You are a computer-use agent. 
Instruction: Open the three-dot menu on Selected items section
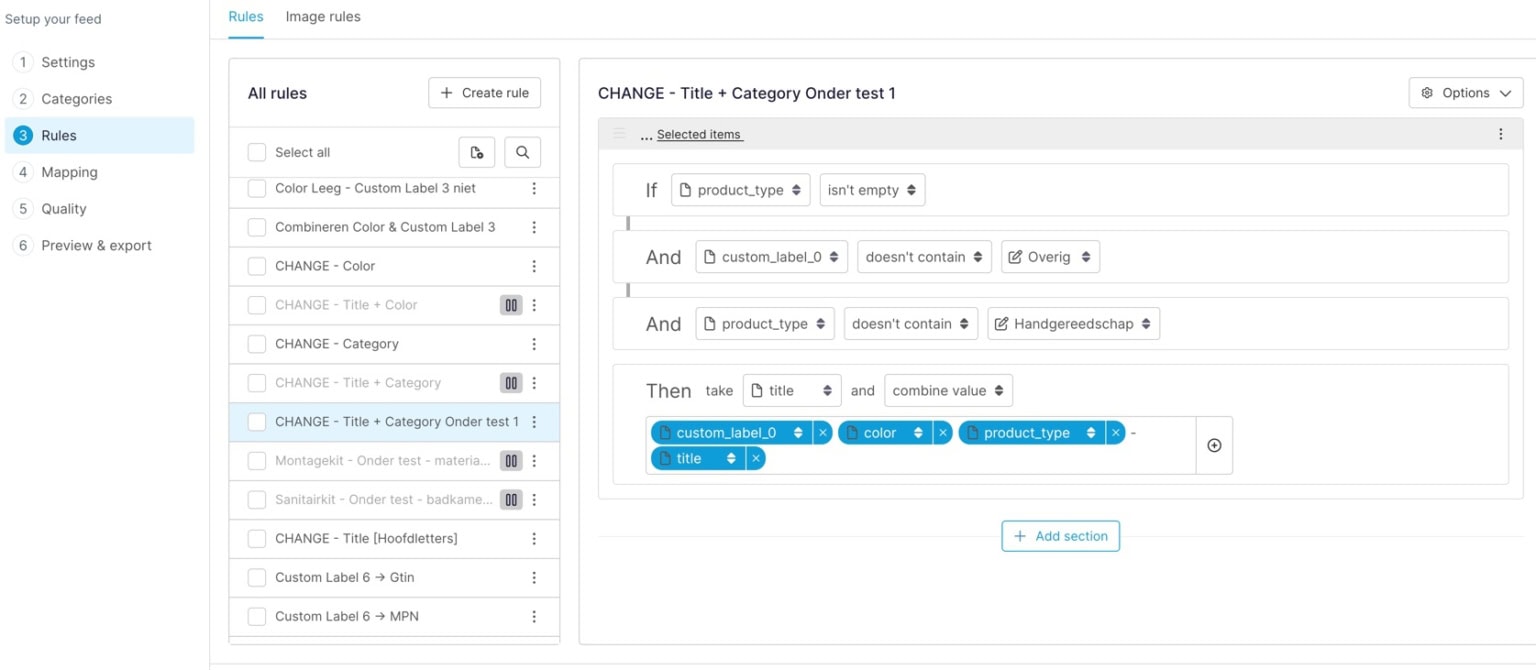tap(1499, 133)
